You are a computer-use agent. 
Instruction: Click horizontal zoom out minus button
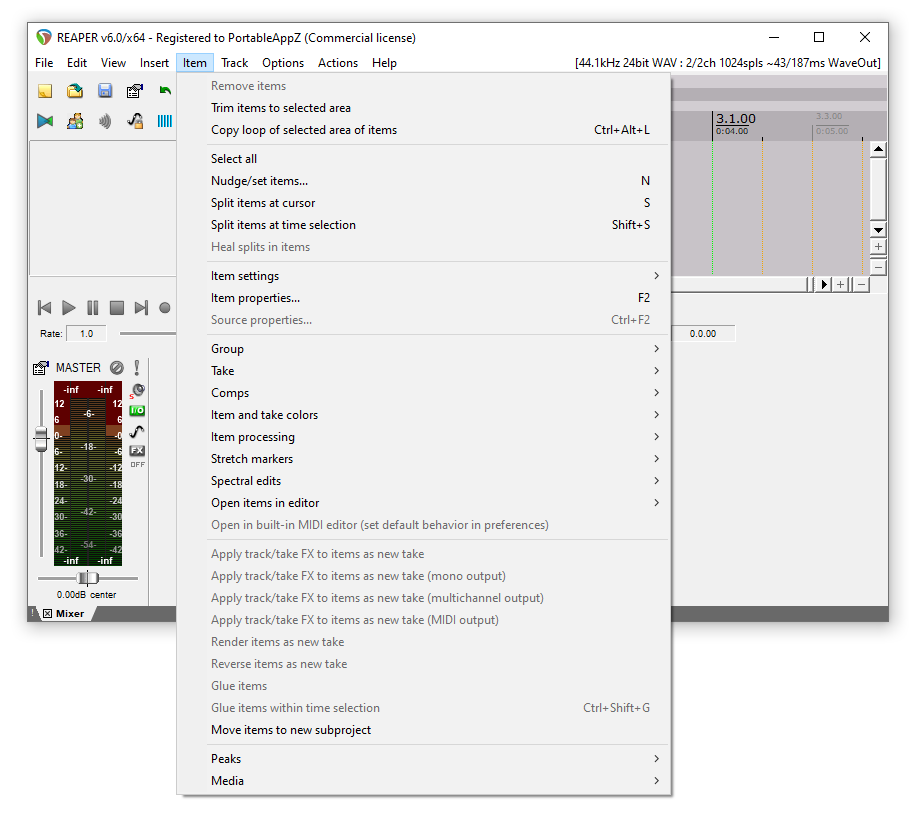tap(861, 285)
